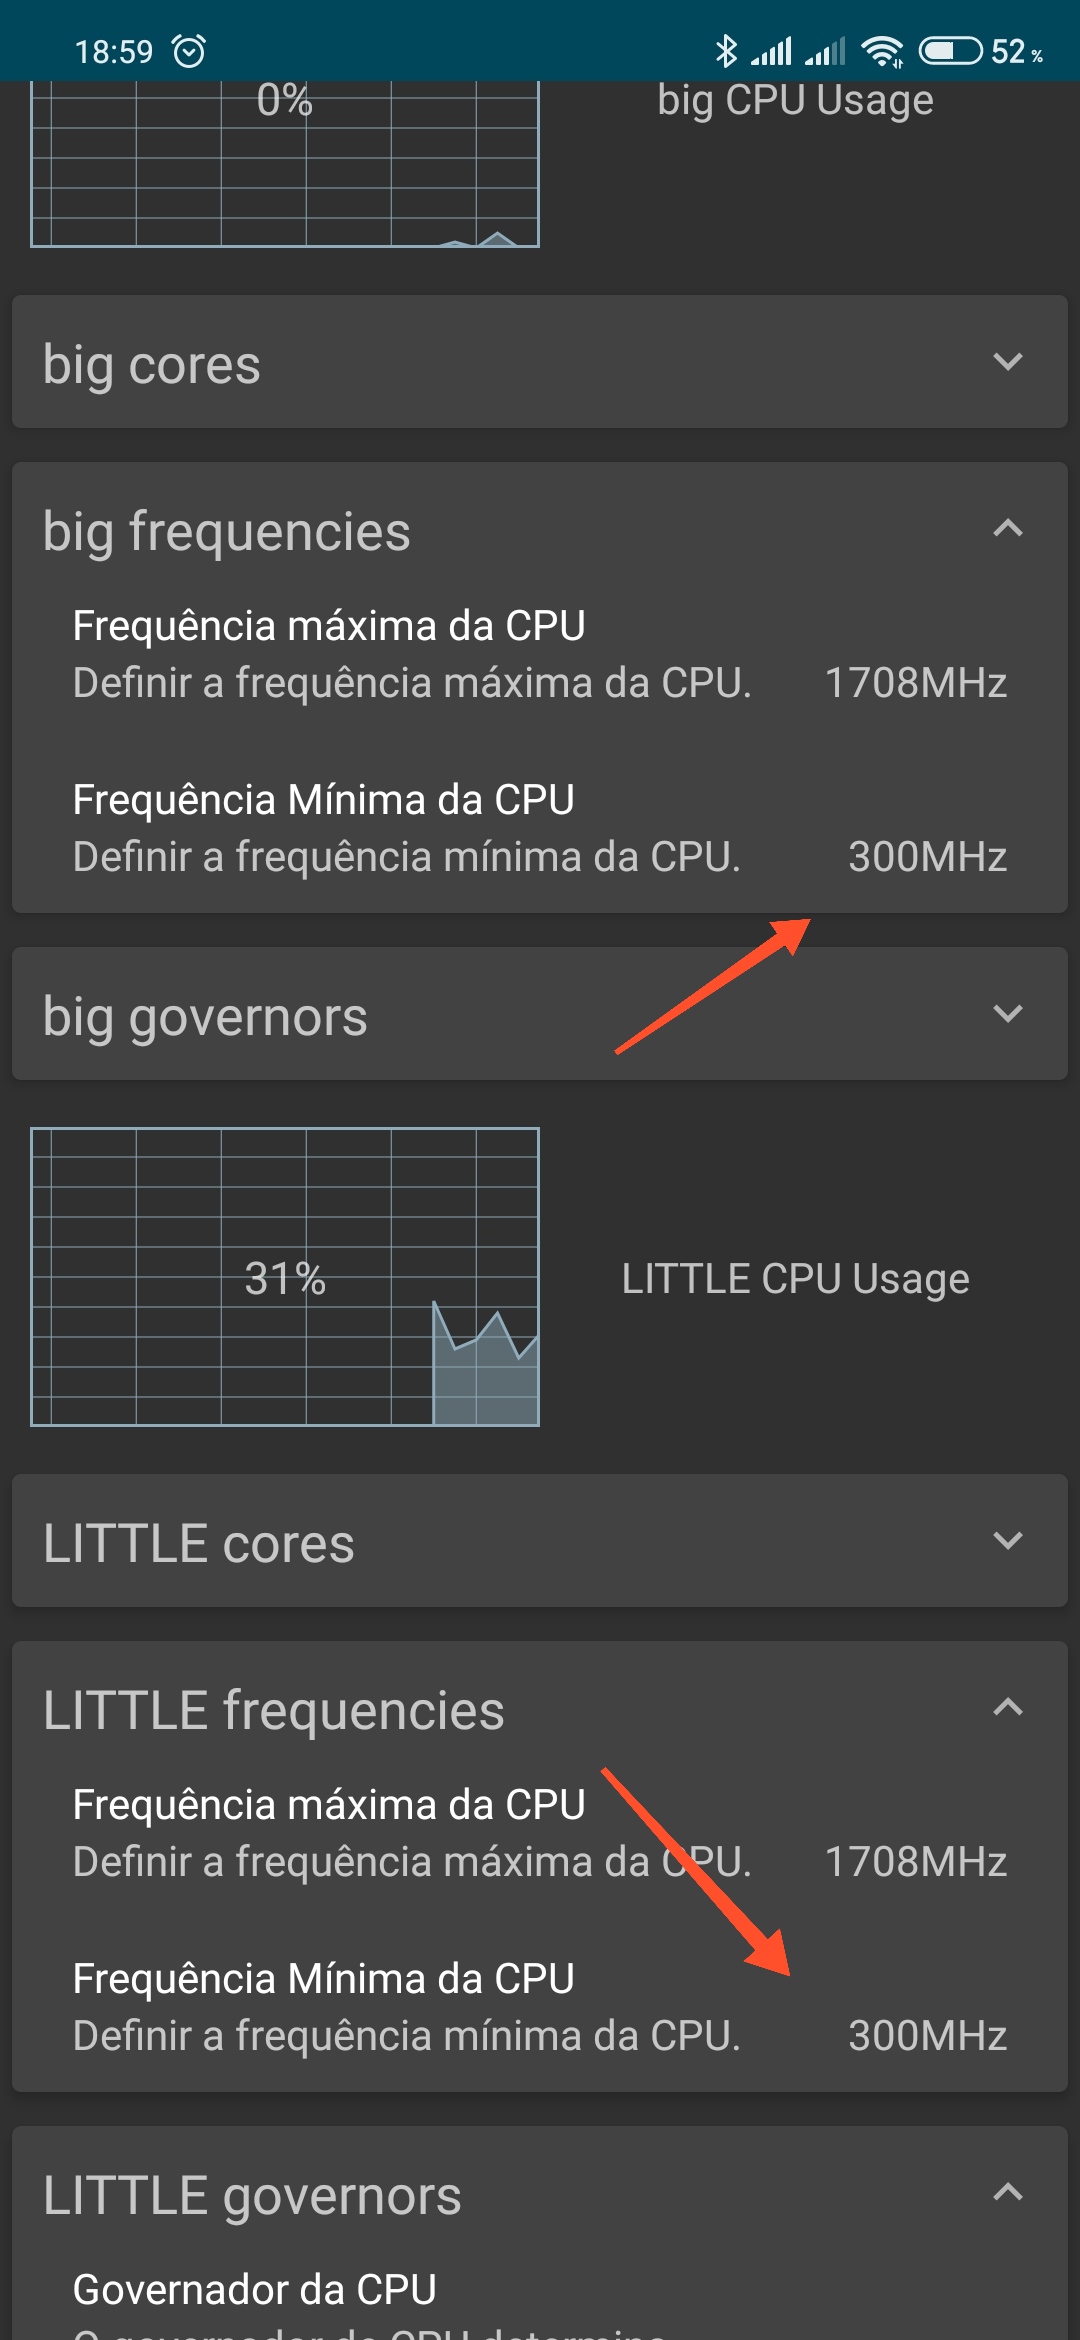Expand the big governors chevron
This screenshot has width=1080, height=2340.
click(1007, 1013)
